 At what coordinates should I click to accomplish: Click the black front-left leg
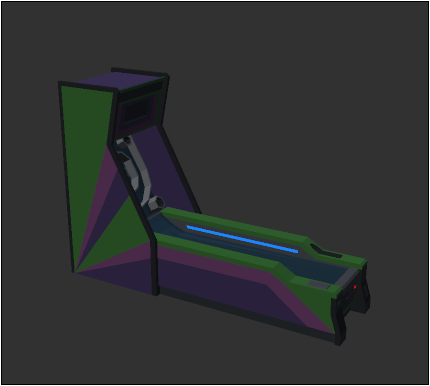coord(339,322)
